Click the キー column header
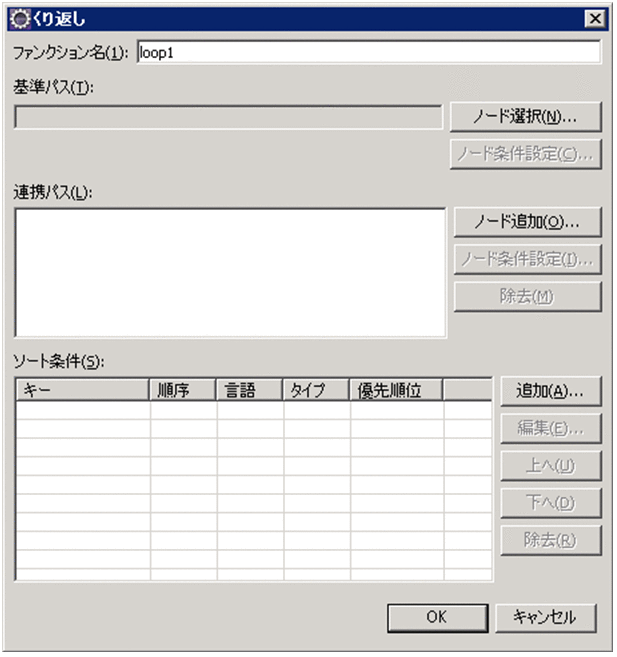 [x=83, y=390]
